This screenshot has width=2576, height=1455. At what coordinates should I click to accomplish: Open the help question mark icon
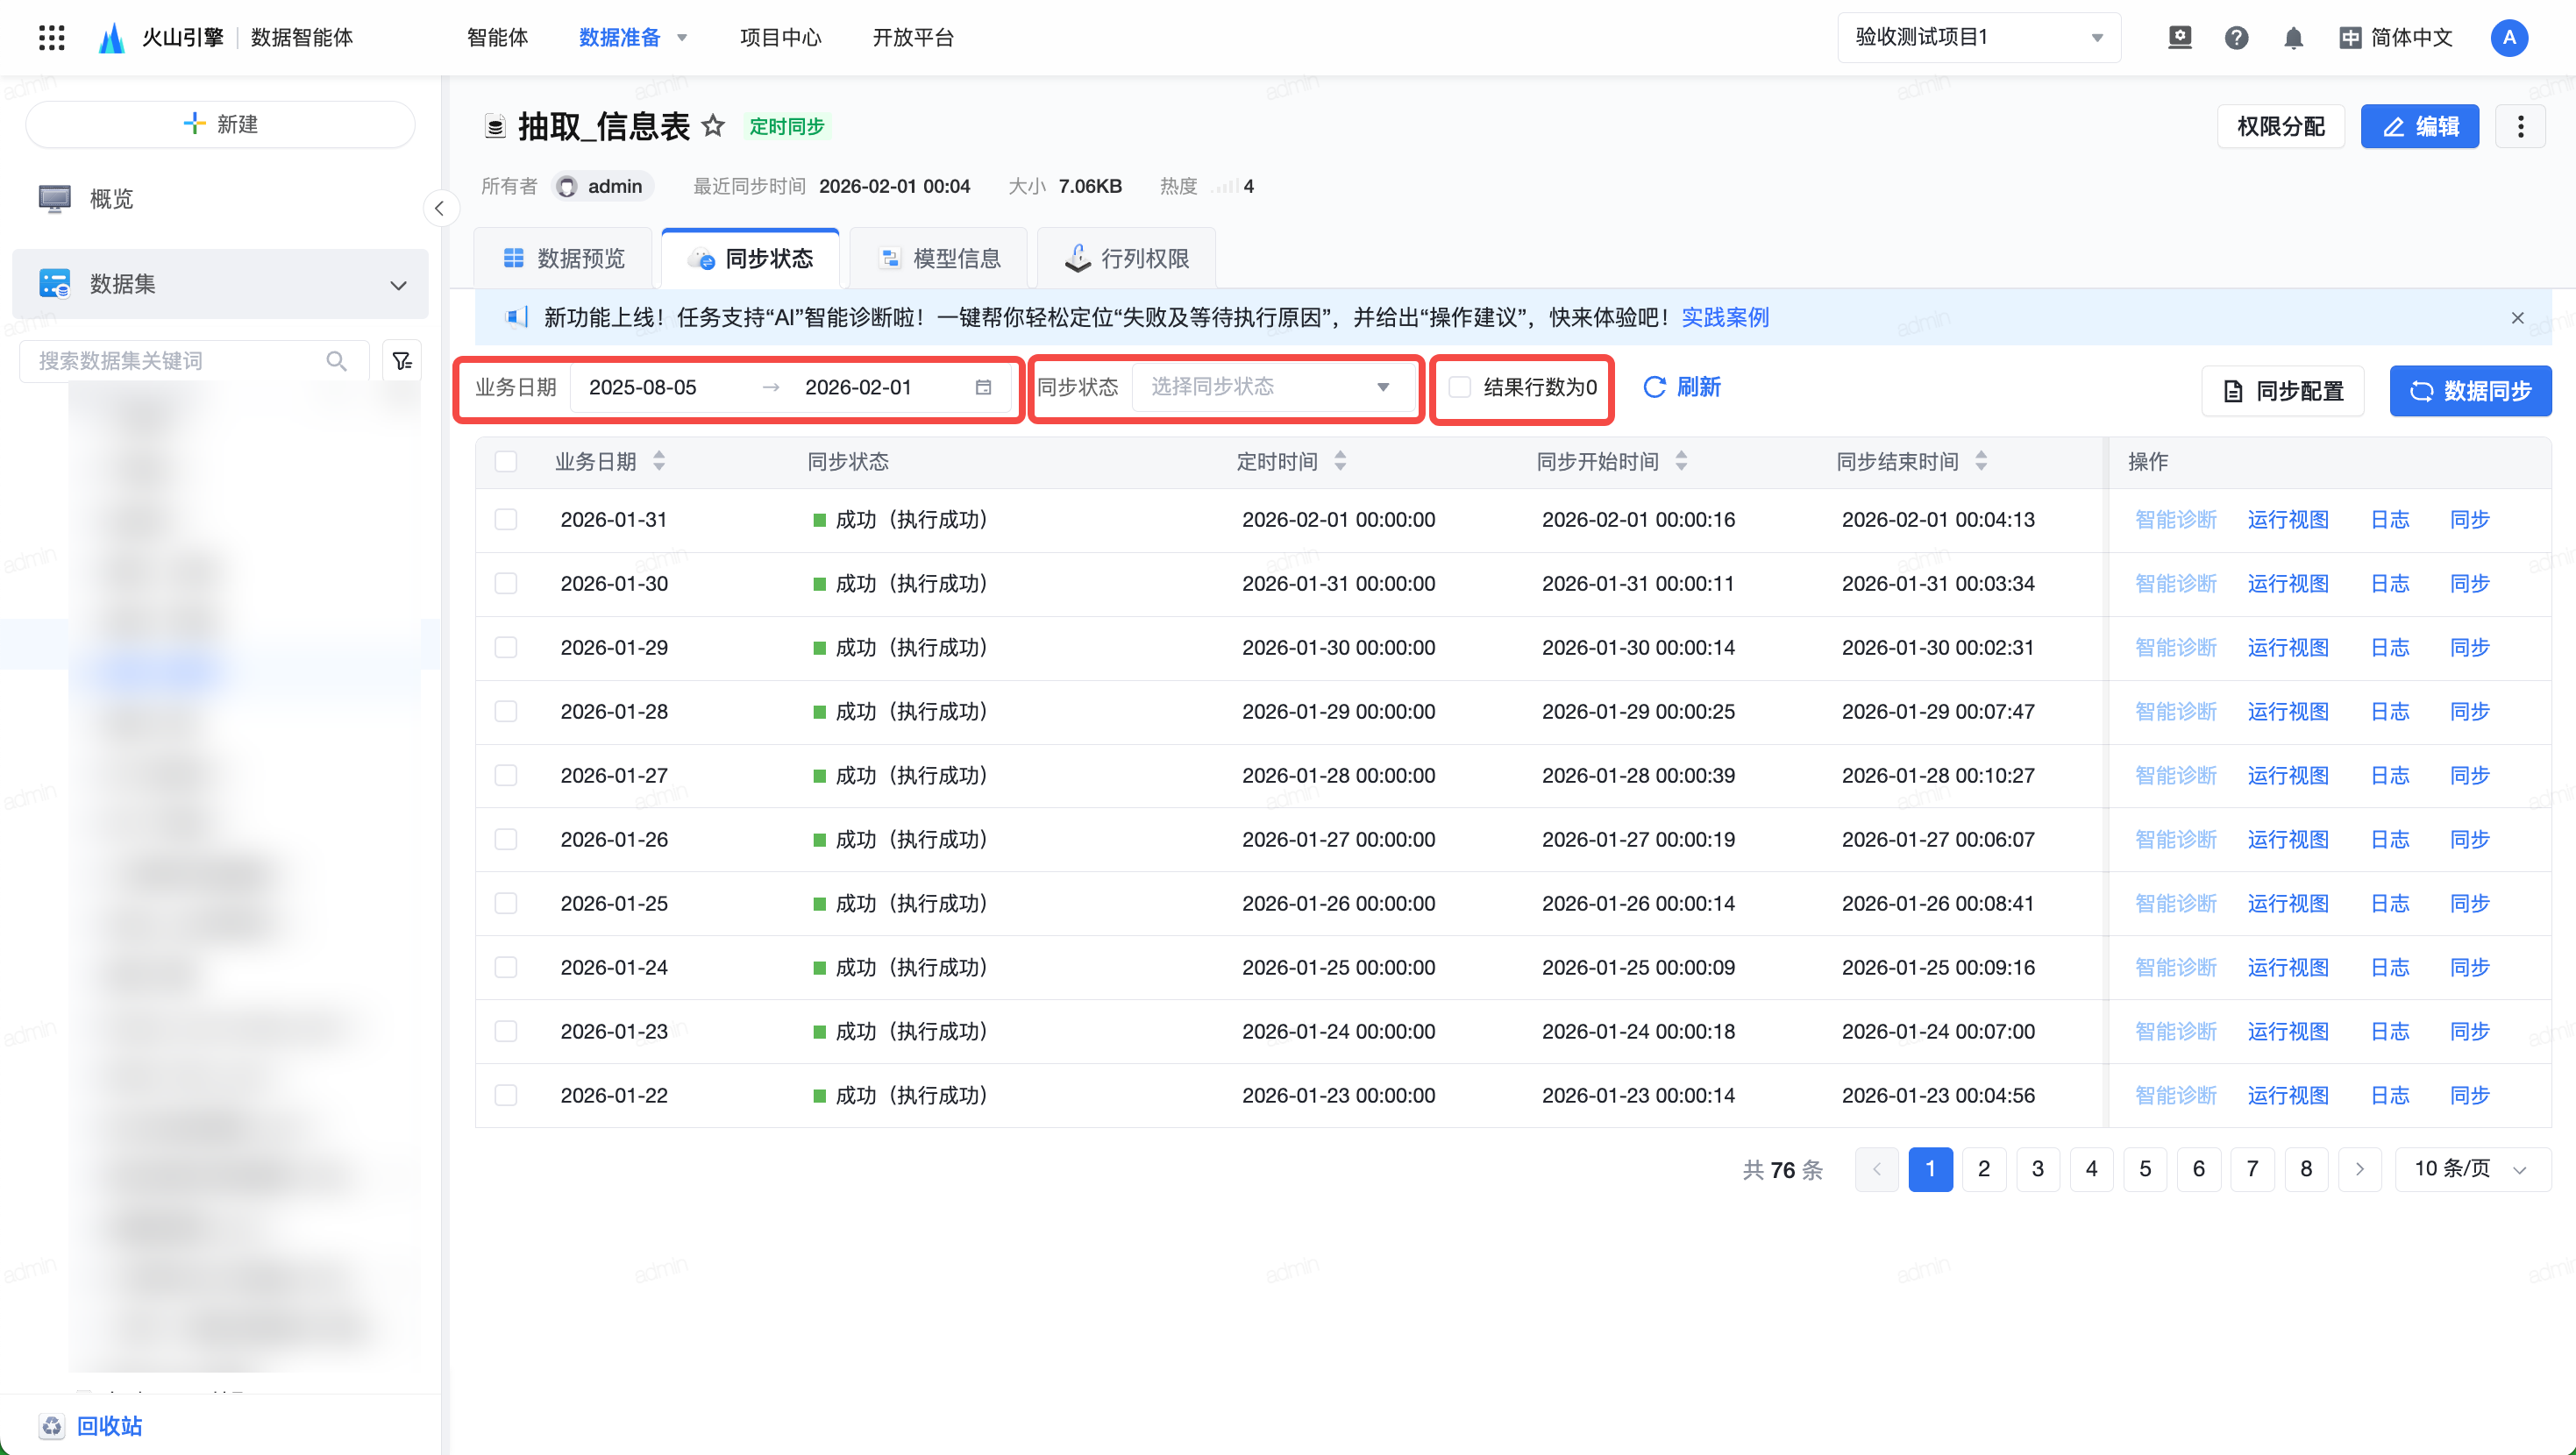point(2236,38)
